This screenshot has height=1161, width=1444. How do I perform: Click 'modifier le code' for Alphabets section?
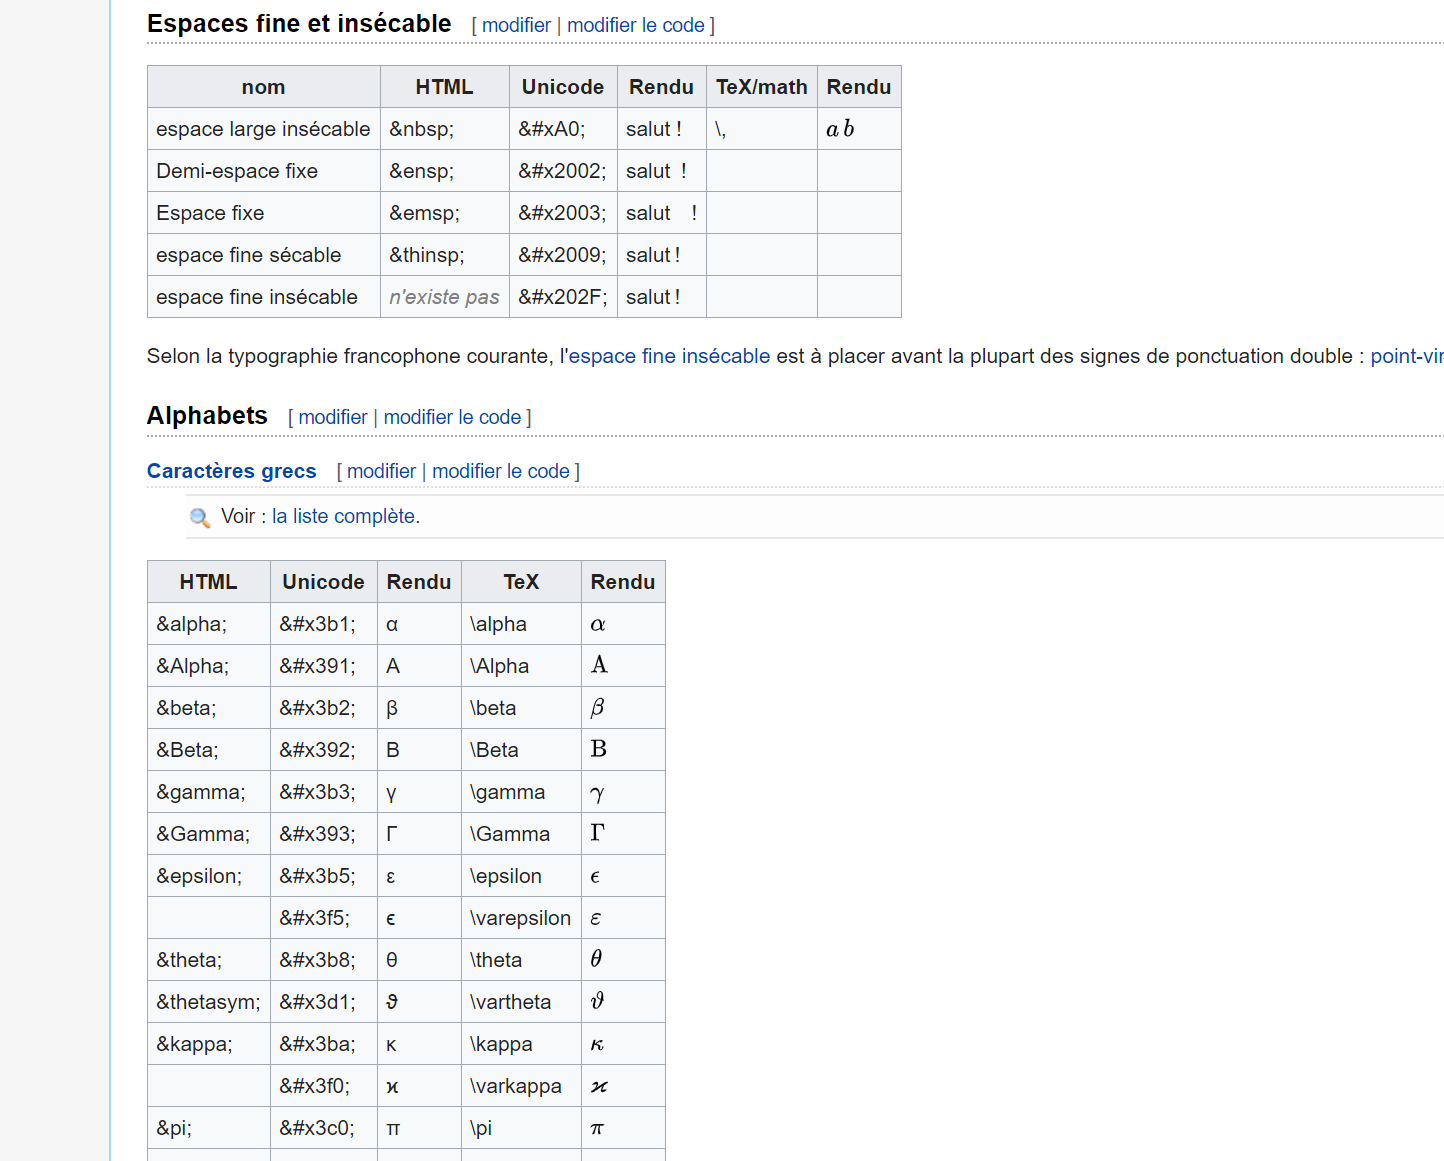point(452,417)
